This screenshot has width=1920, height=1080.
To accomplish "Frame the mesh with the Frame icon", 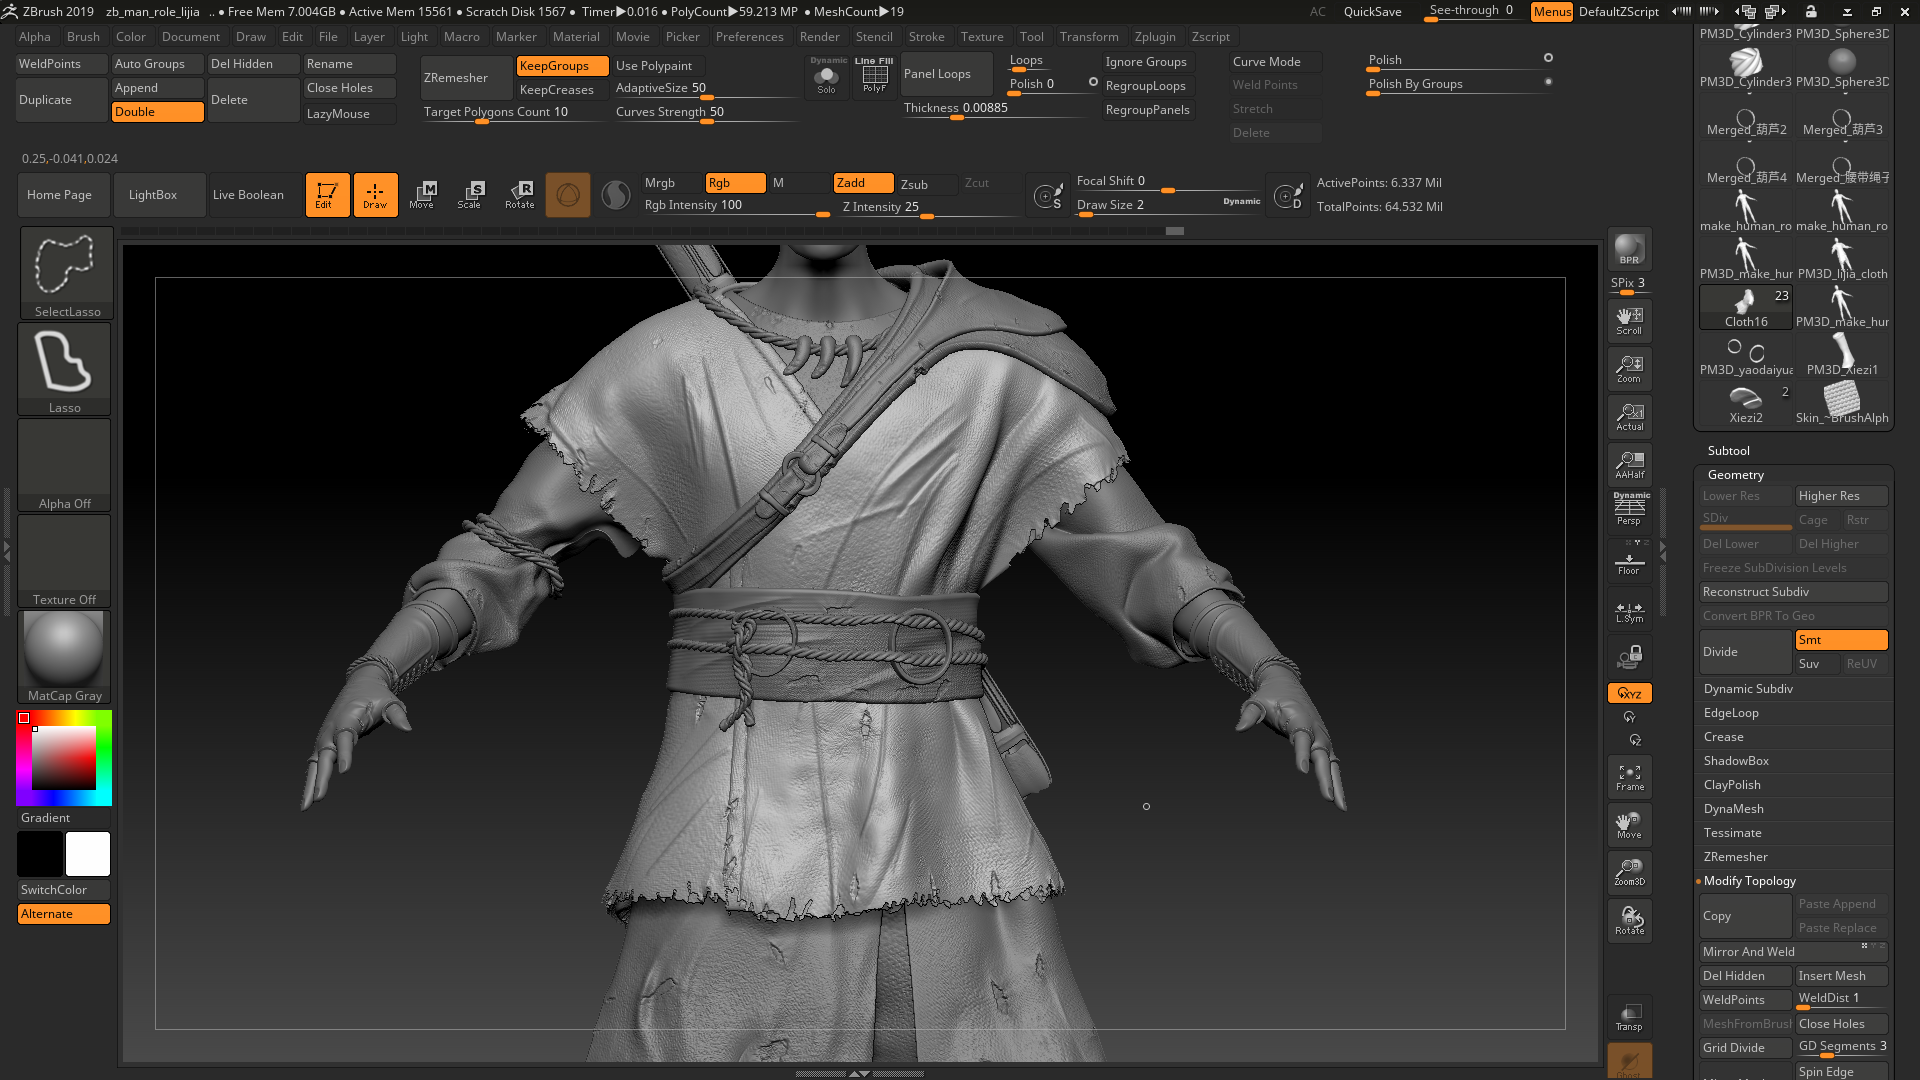I will (1629, 777).
